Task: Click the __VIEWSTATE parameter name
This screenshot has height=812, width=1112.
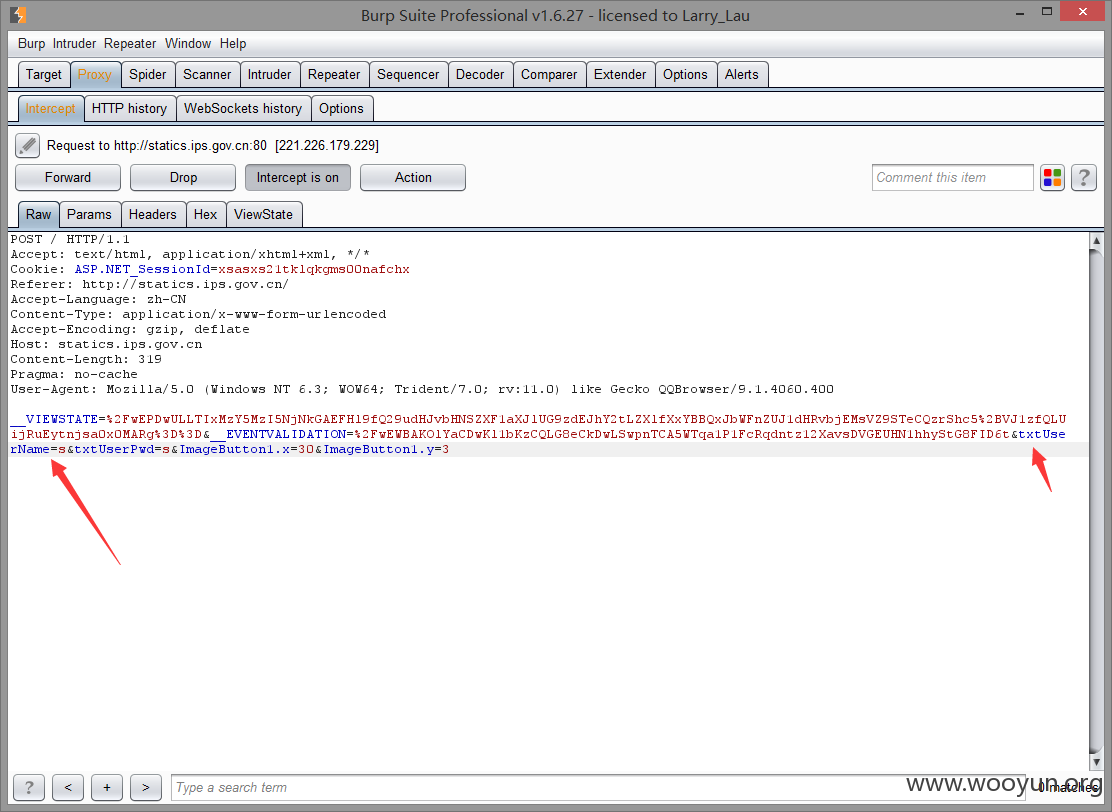Action: 54,419
